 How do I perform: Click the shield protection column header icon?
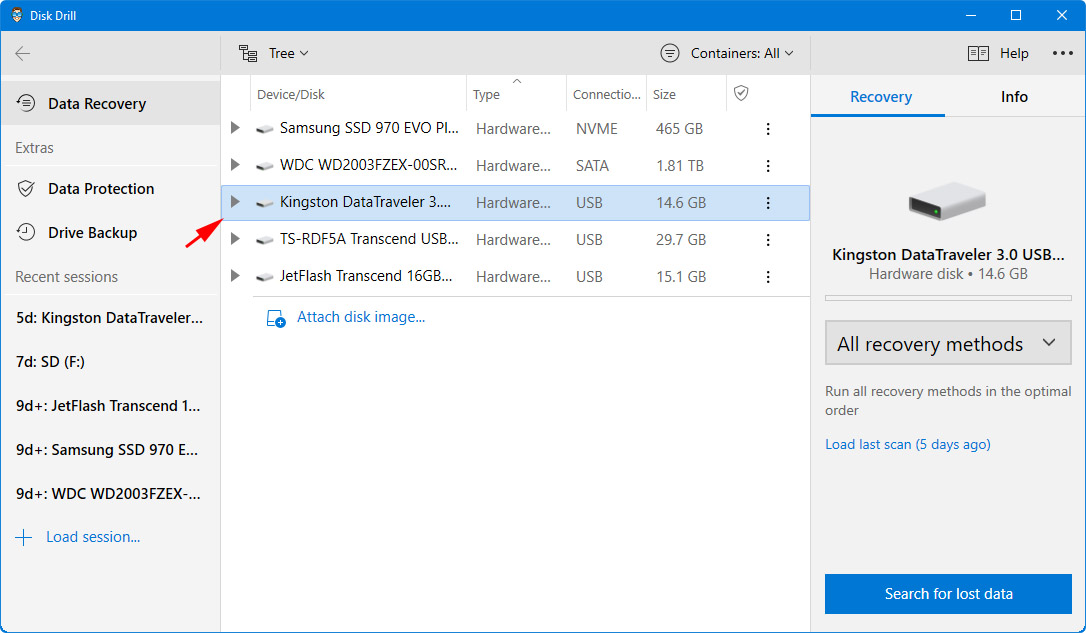tap(741, 93)
